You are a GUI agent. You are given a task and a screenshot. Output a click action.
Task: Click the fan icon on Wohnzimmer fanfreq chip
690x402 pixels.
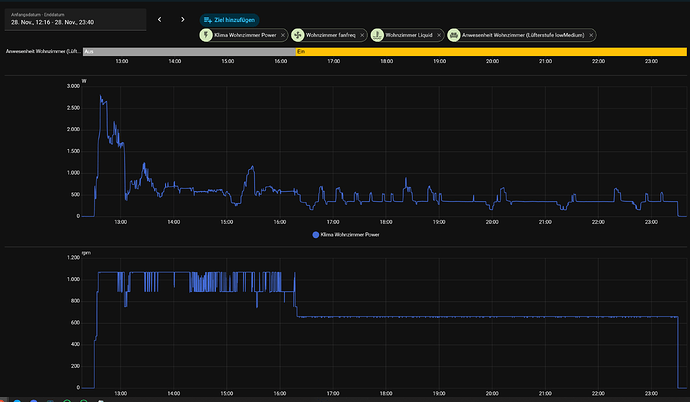tap(298, 35)
